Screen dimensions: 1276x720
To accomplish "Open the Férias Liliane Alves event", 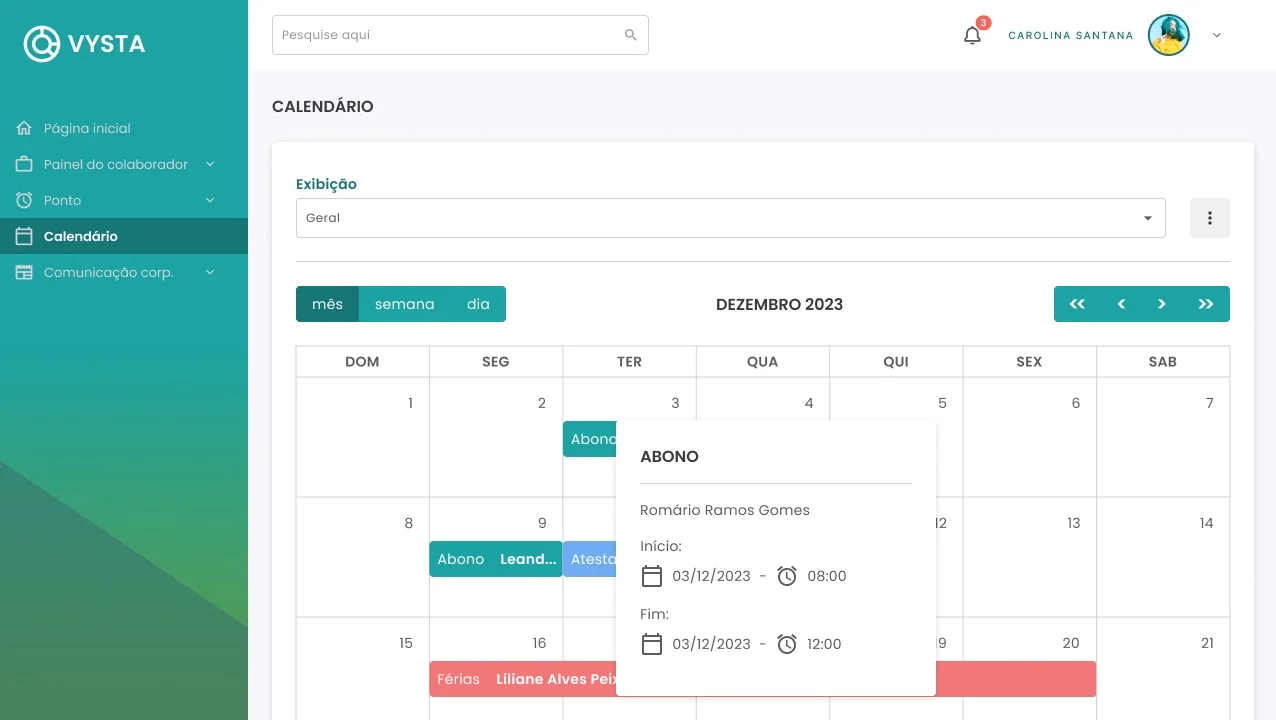I will (524, 679).
